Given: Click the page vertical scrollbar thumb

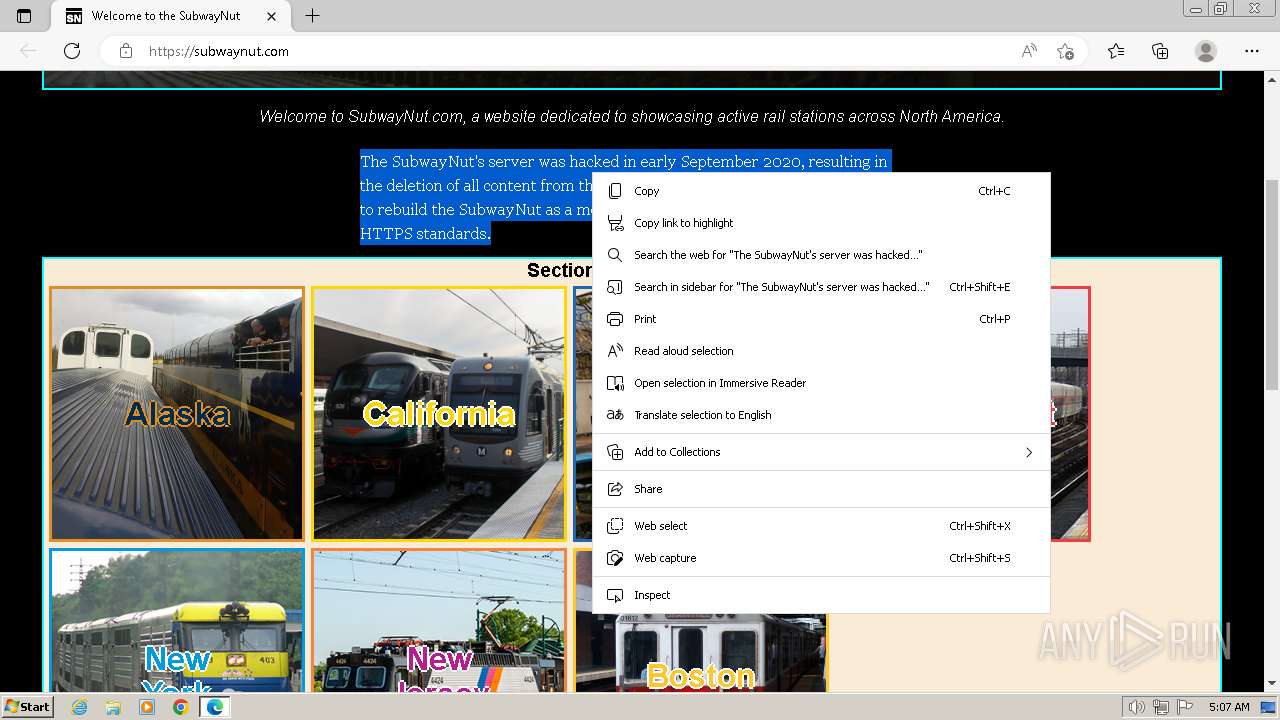Looking at the screenshot, I should [x=1272, y=285].
